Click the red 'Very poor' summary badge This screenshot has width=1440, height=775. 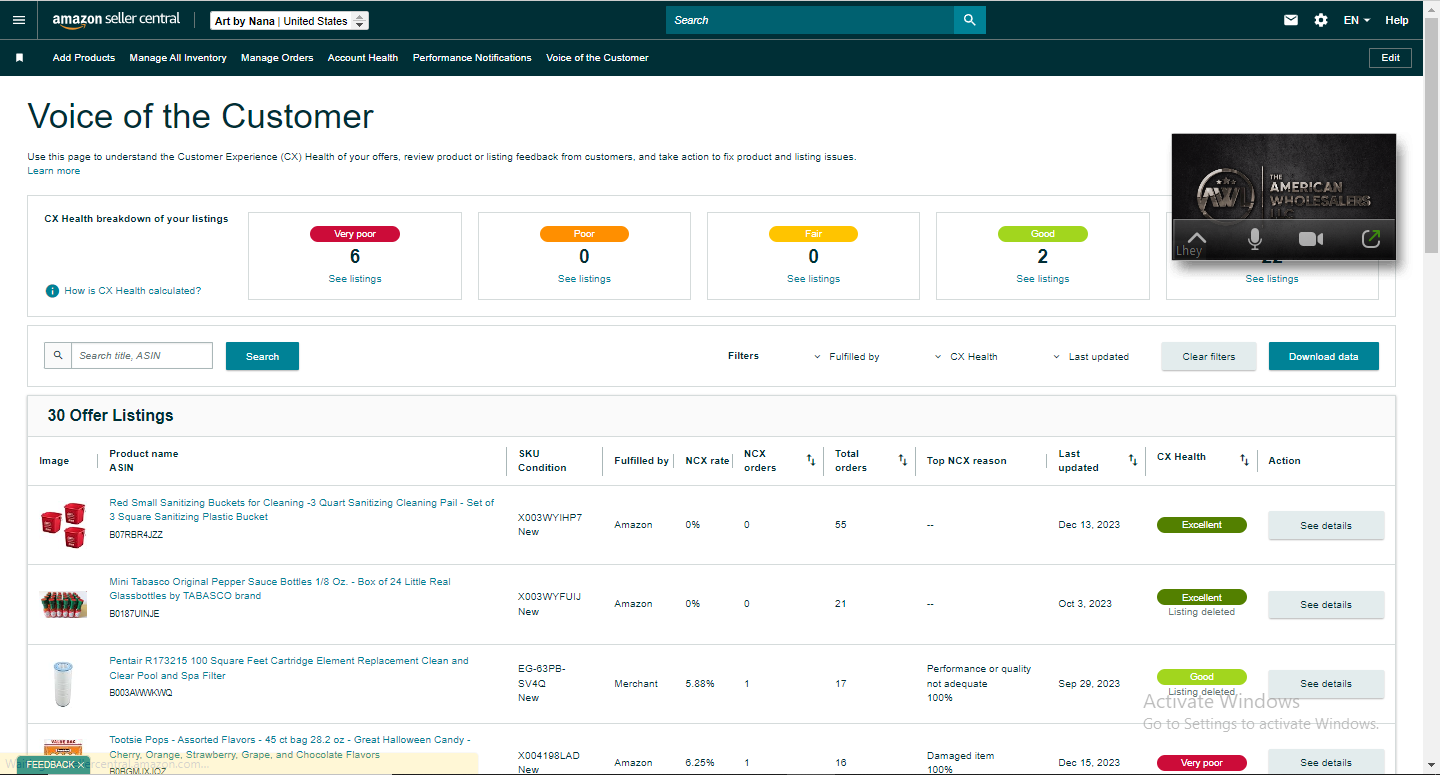point(355,234)
